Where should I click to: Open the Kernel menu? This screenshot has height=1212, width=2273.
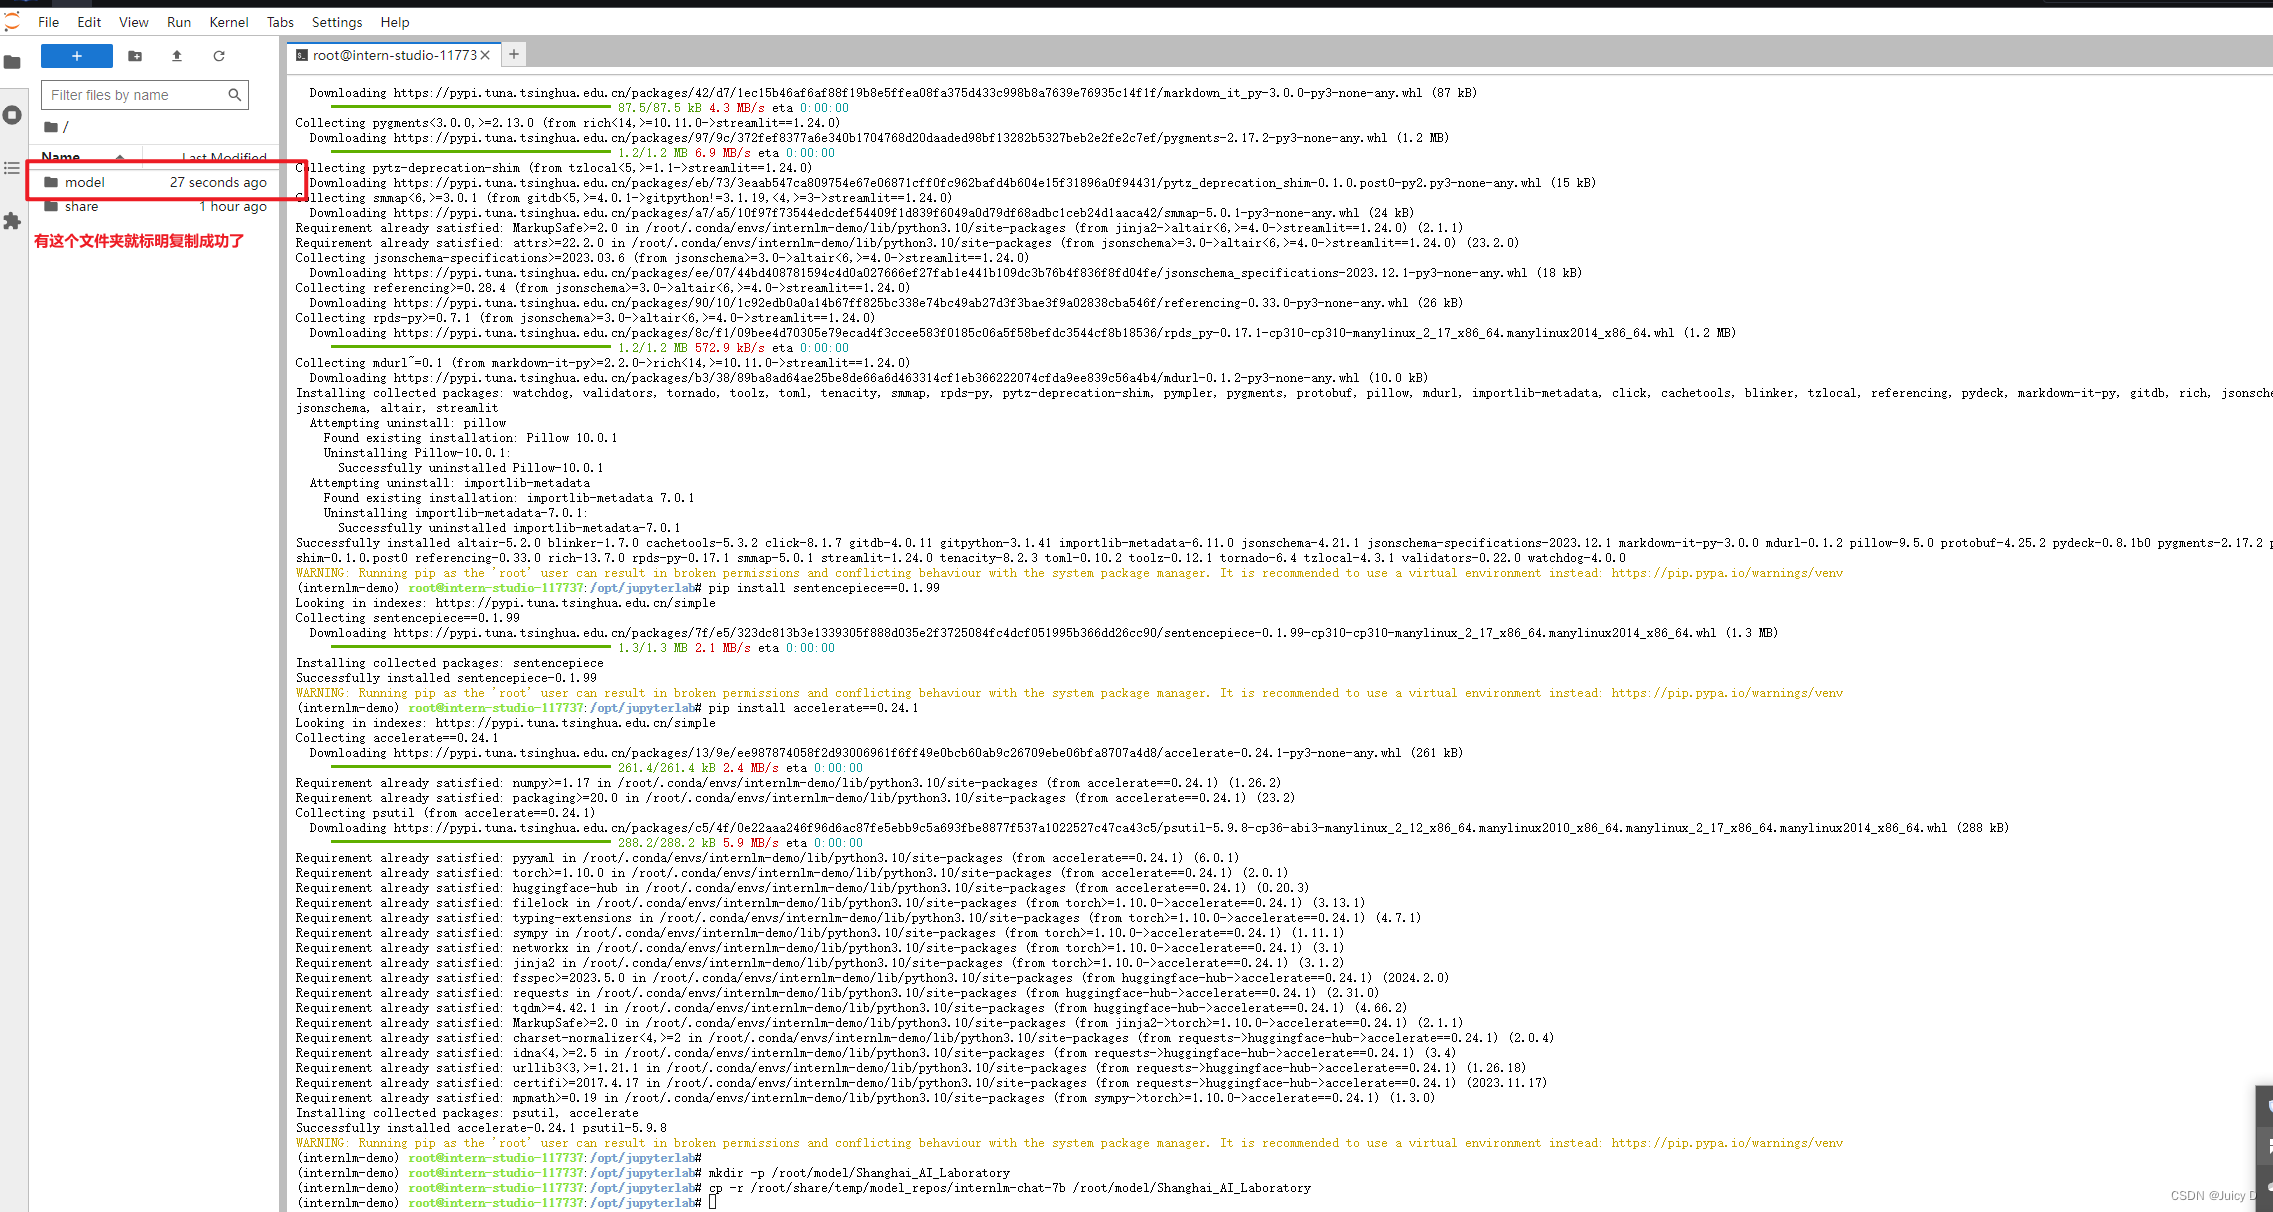228,22
